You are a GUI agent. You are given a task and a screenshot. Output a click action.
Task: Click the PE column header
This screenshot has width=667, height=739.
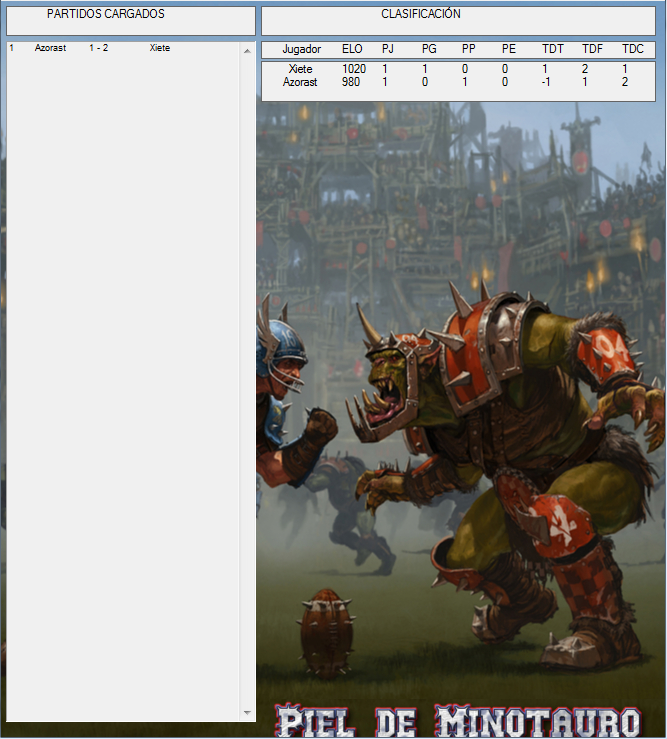click(x=509, y=49)
